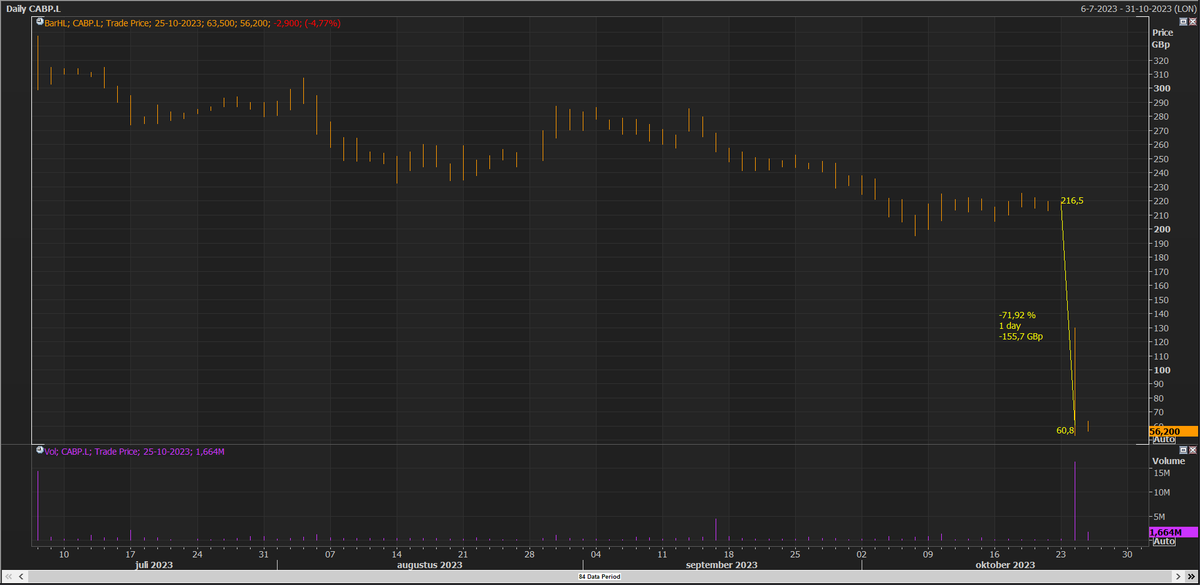Click the 'oktober 2023' month label

click(x=1007, y=565)
